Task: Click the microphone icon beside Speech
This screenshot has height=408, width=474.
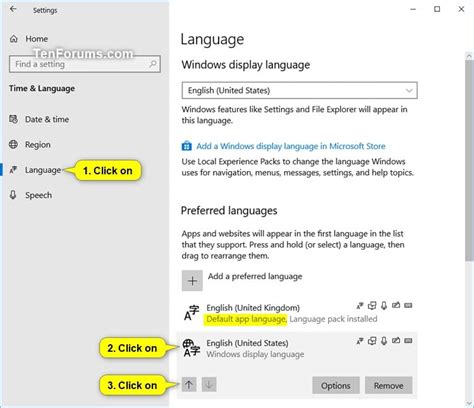Action: pos(13,195)
